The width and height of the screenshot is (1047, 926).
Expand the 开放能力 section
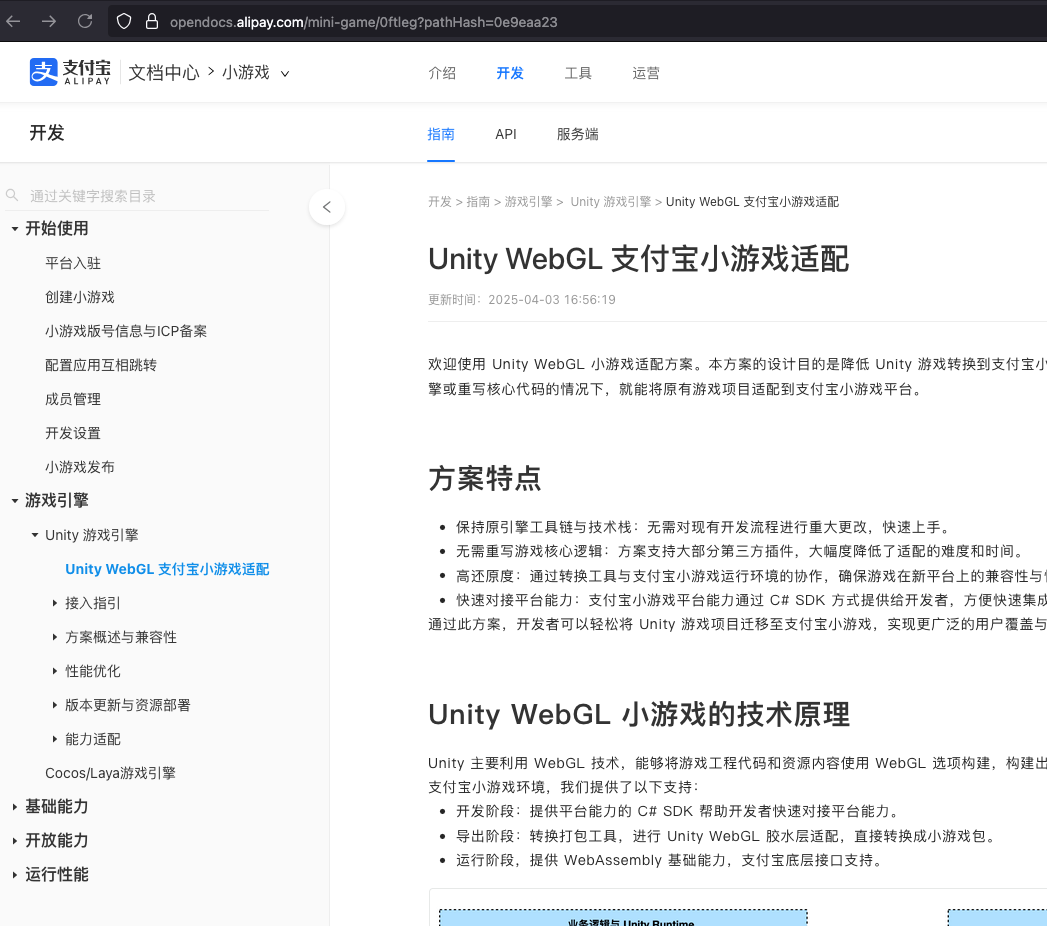[15, 841]
